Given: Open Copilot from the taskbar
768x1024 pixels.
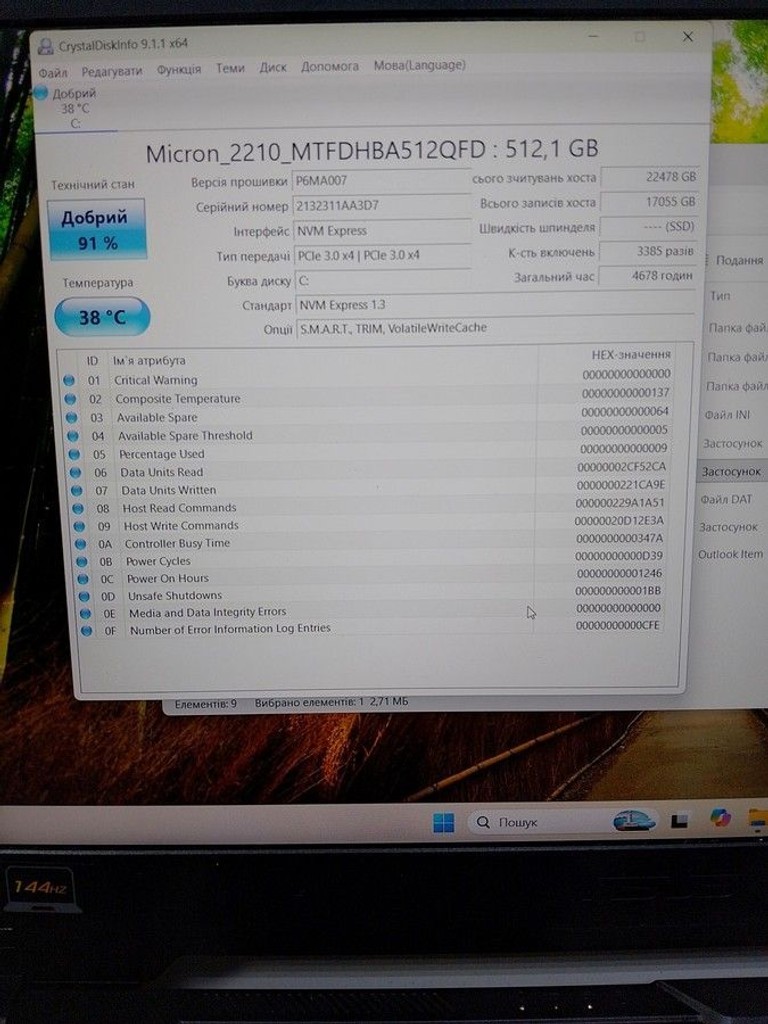Looking at the screenshot, I should [721, 818].
